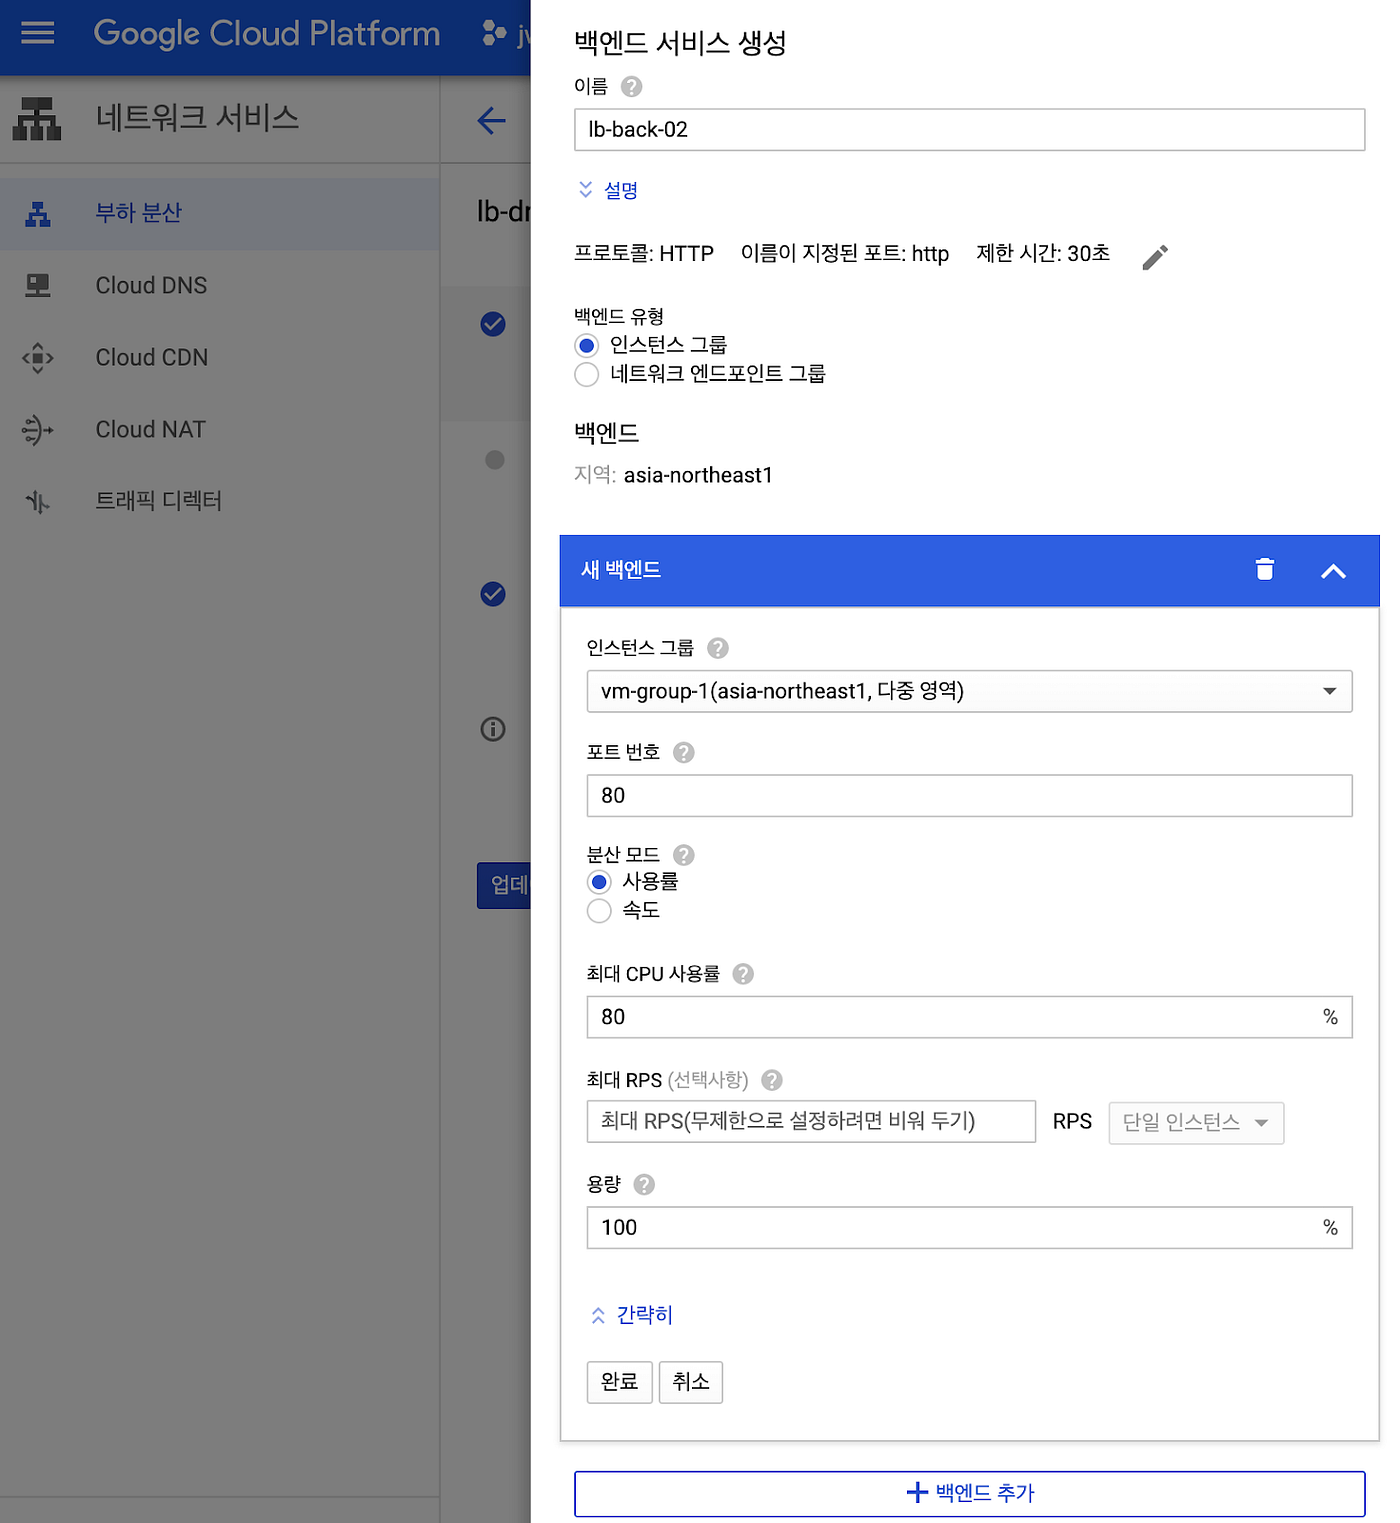1400x1523 pixels.
Task: Open 트래픽 디렉터 in the sidebar
Action: tap(158, 501)
